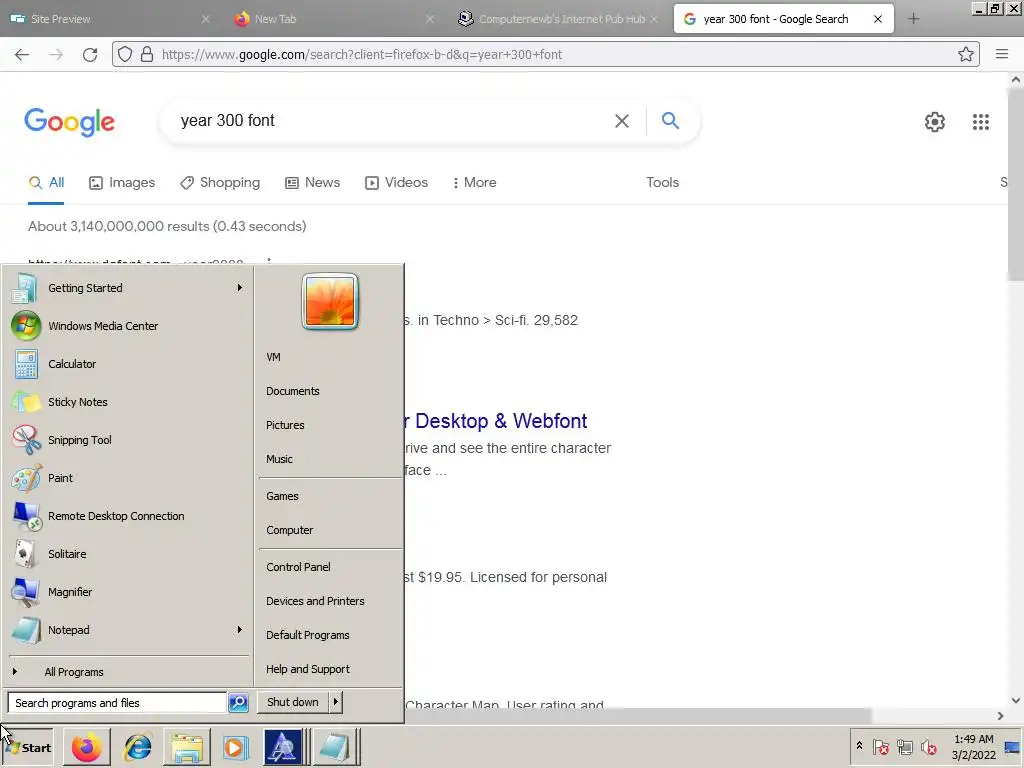Click the Start menu search magnifier button
This screenshot has width=1024, height=768.
tap(238, 703)
